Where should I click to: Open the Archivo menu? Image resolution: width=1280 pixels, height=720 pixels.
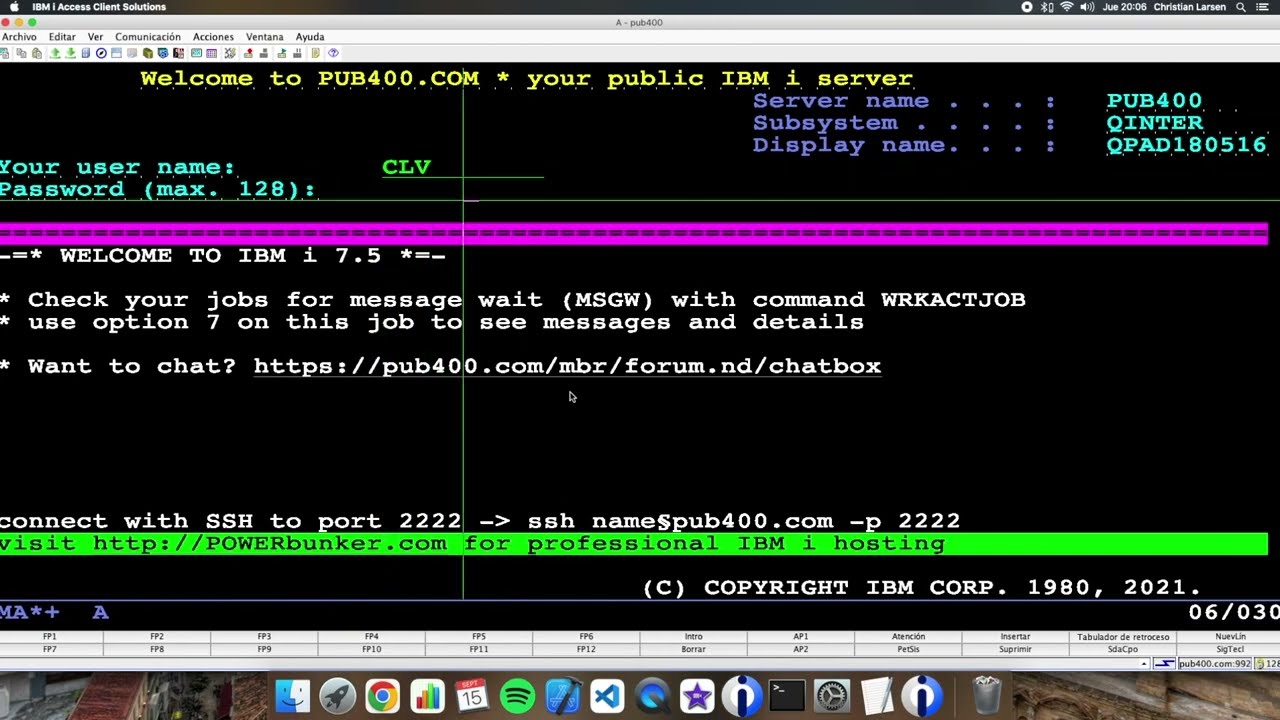[19, 37]
